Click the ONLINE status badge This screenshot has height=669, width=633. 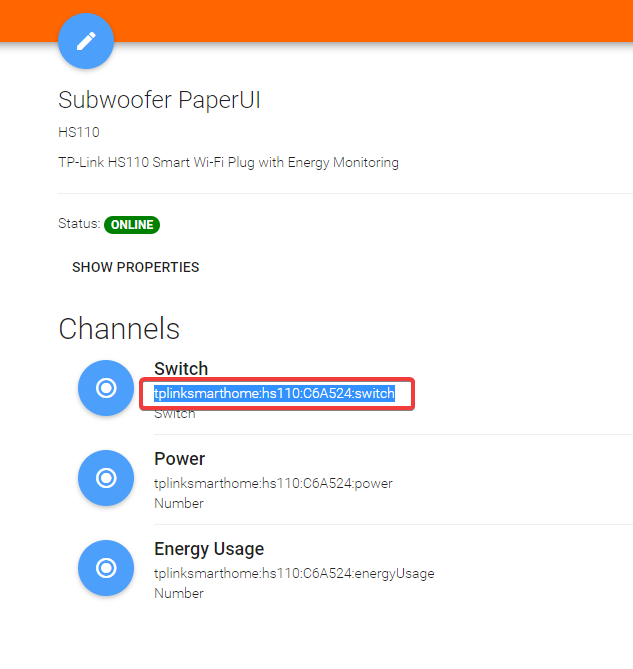[x=132, y=224]
